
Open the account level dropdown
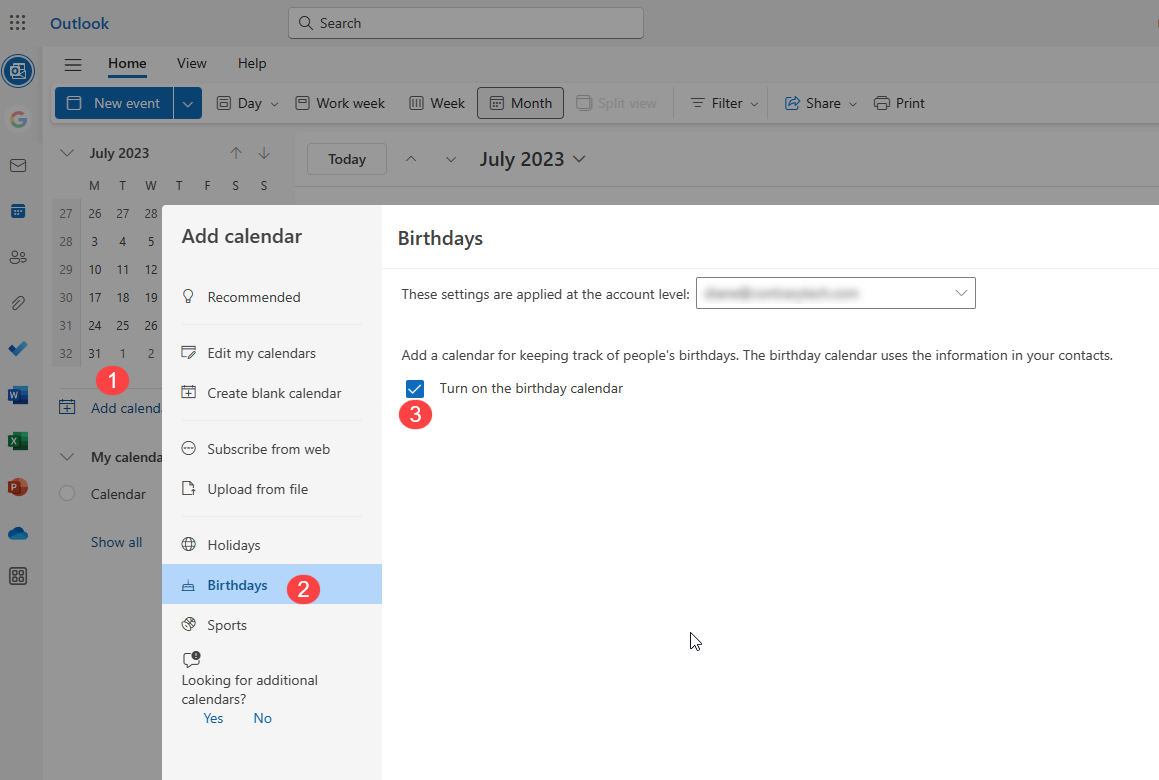pyautogui.click(x=835, y=293)
